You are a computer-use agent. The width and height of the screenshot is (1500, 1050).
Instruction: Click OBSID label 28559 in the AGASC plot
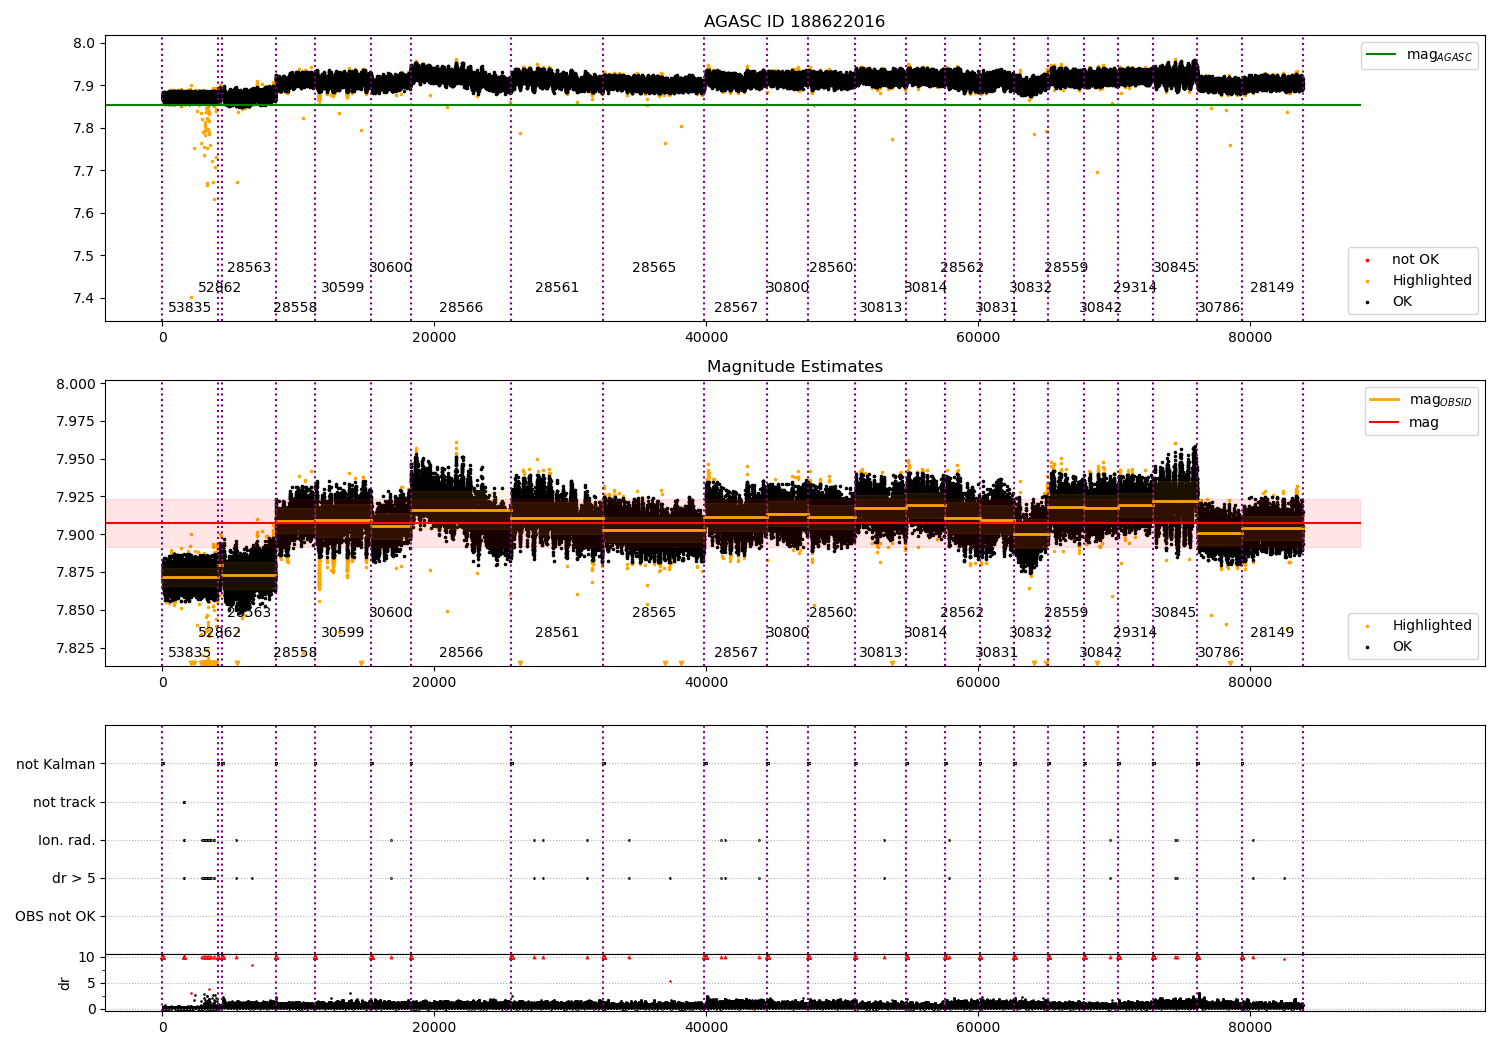1066,268
